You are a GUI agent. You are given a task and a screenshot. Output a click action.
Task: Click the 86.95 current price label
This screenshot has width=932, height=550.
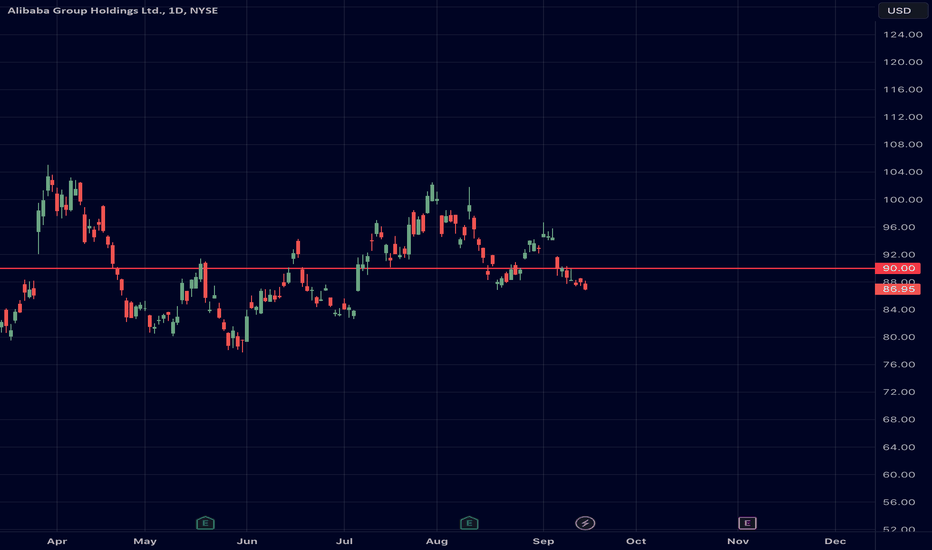pyautogui.click(x=898, y=289)
